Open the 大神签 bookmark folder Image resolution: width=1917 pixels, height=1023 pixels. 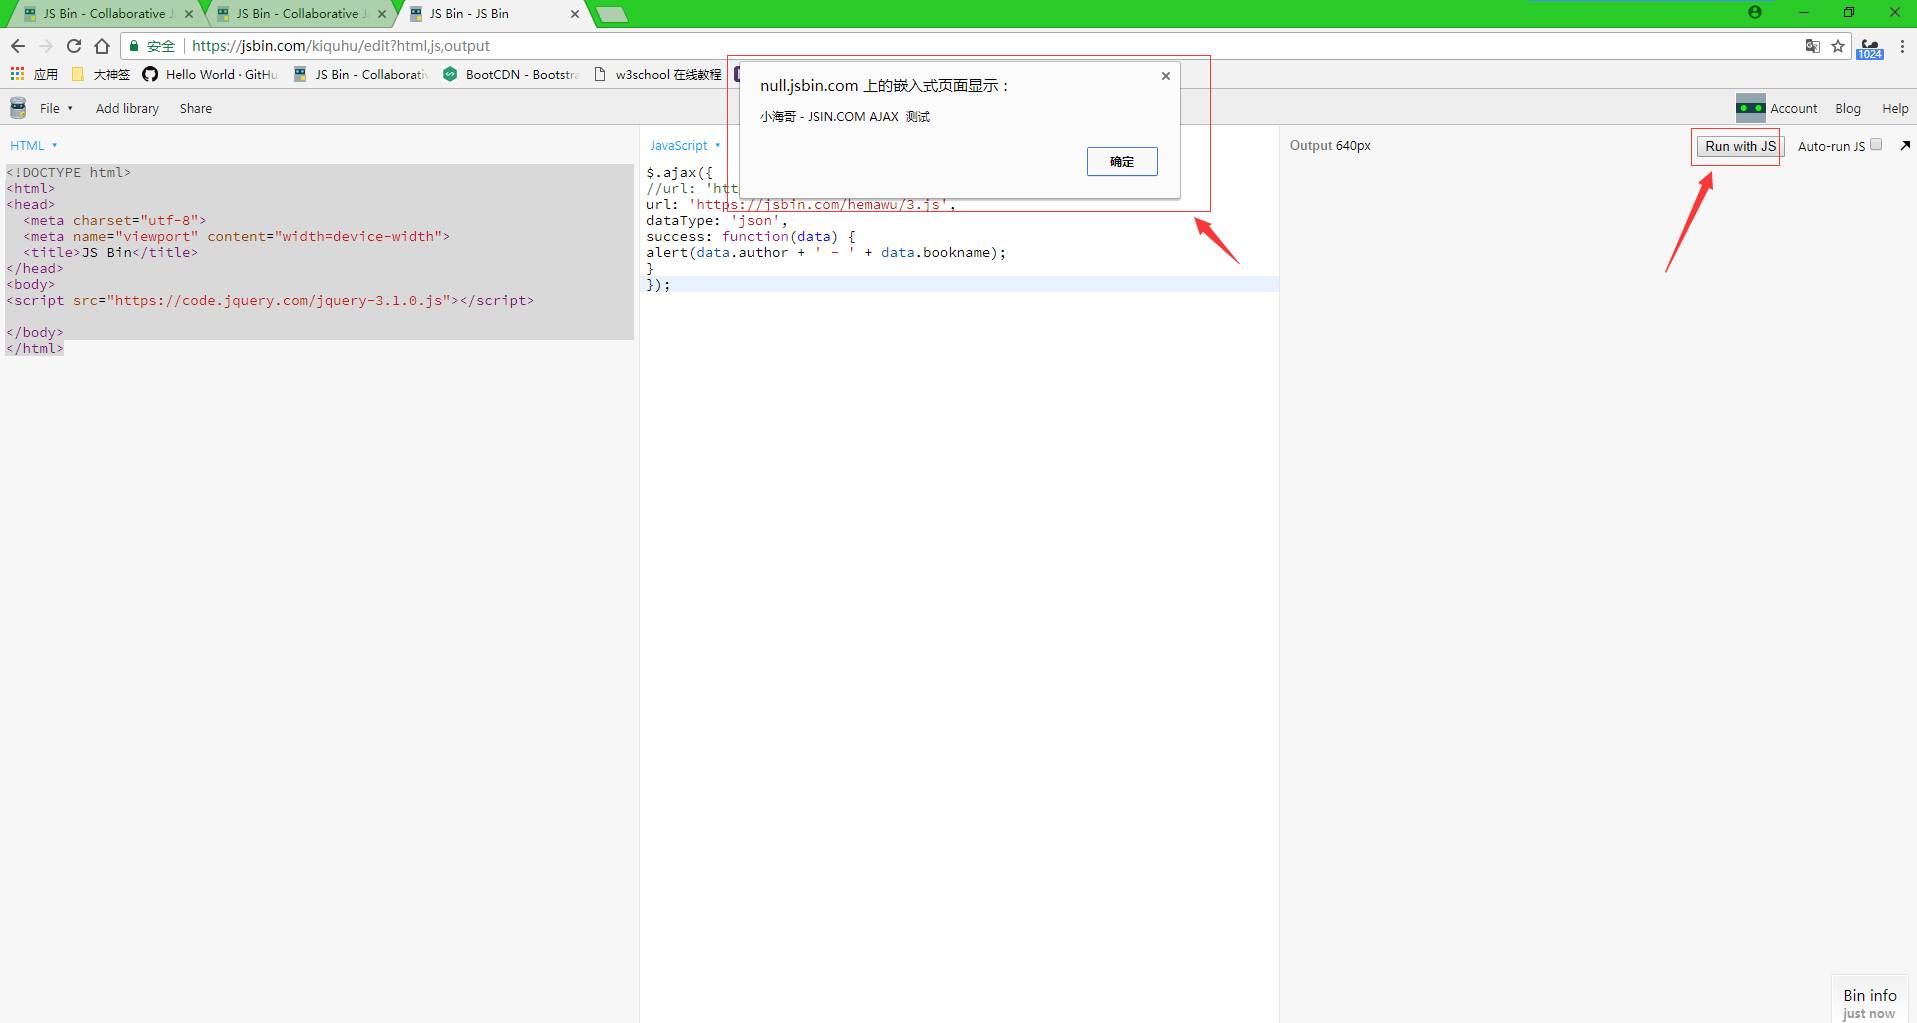pos(101,74)
